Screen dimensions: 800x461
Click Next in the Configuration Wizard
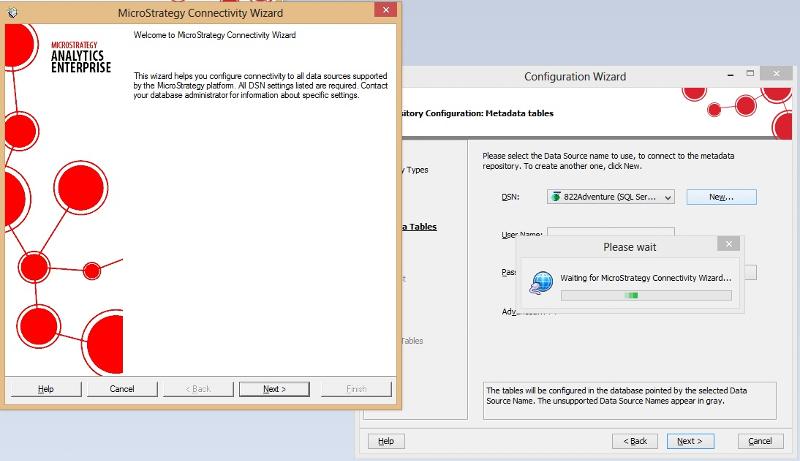point(690,441)
